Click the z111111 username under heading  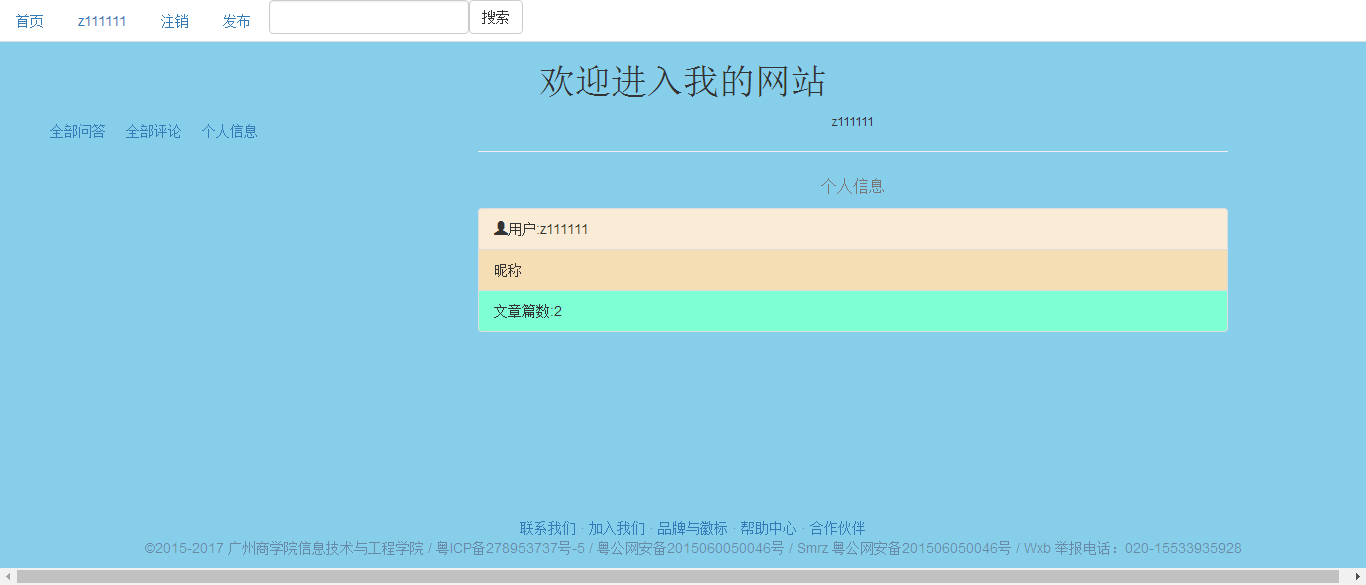point(853,122)
